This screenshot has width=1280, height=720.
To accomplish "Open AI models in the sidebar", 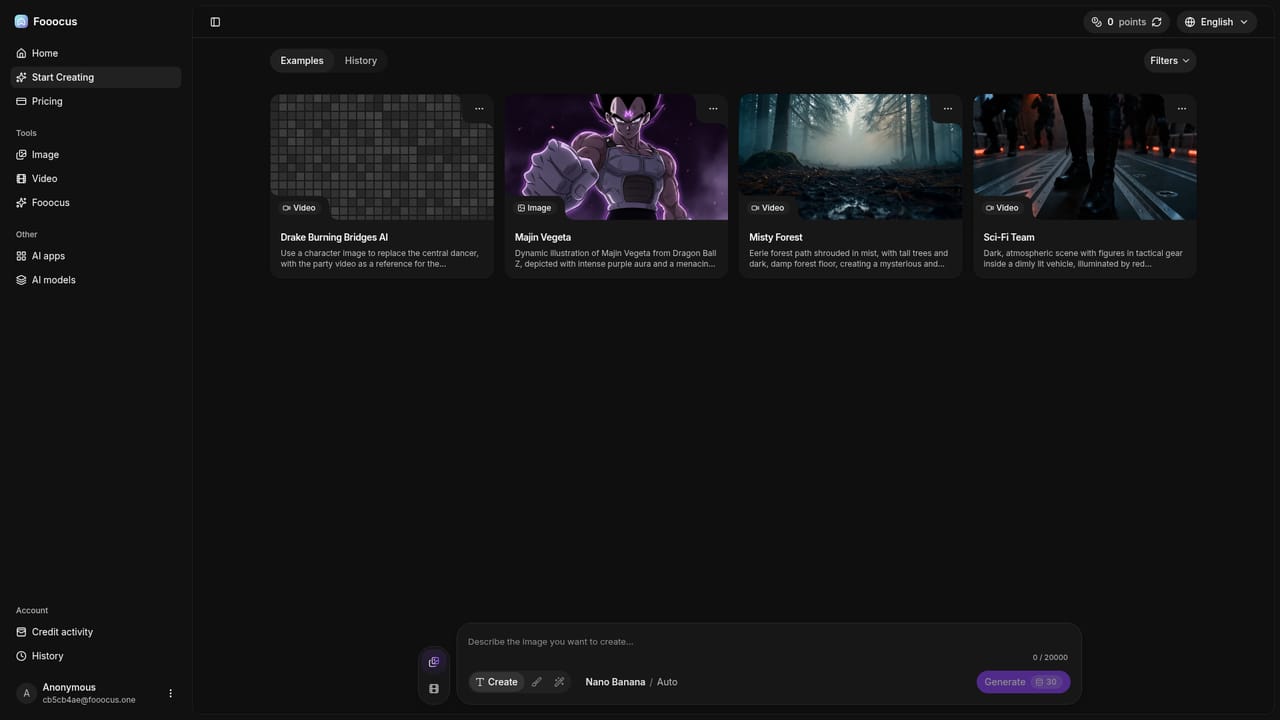I will (x=96, y=280).
